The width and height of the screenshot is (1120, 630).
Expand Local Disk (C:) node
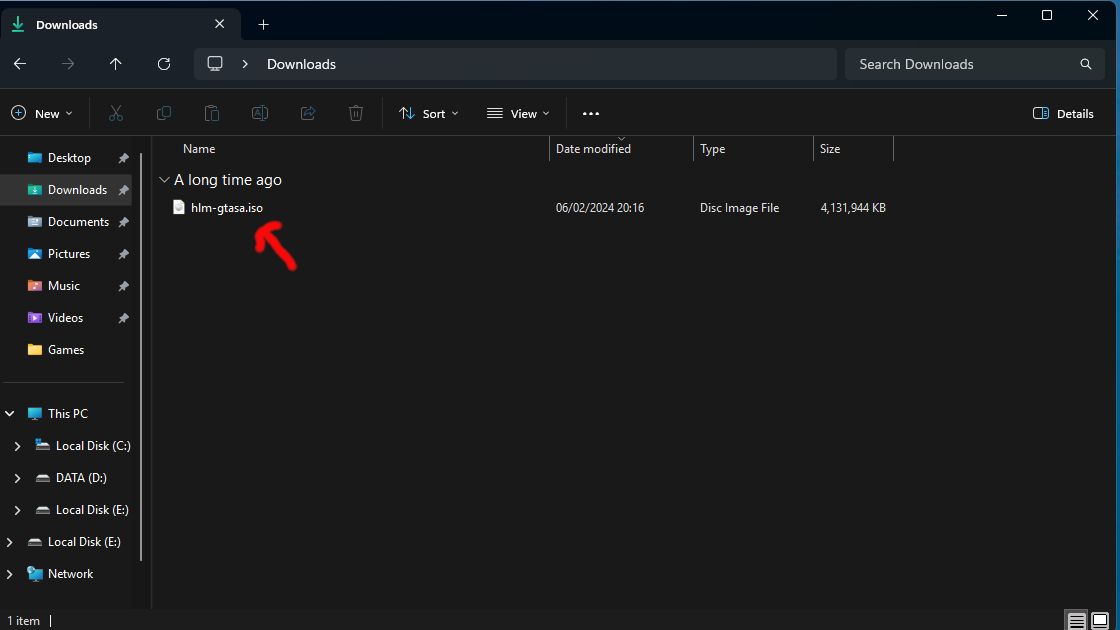tap(17, 446)
